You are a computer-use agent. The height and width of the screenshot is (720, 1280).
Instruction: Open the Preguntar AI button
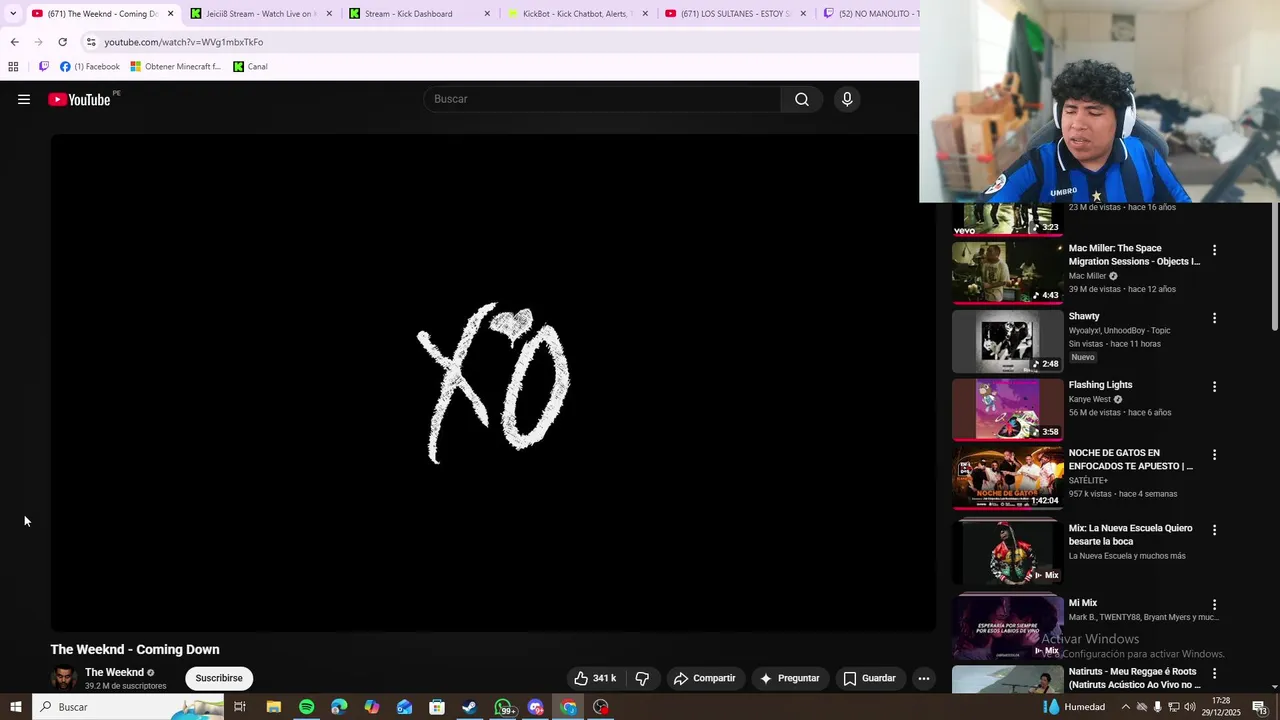(x=790, y=678)
